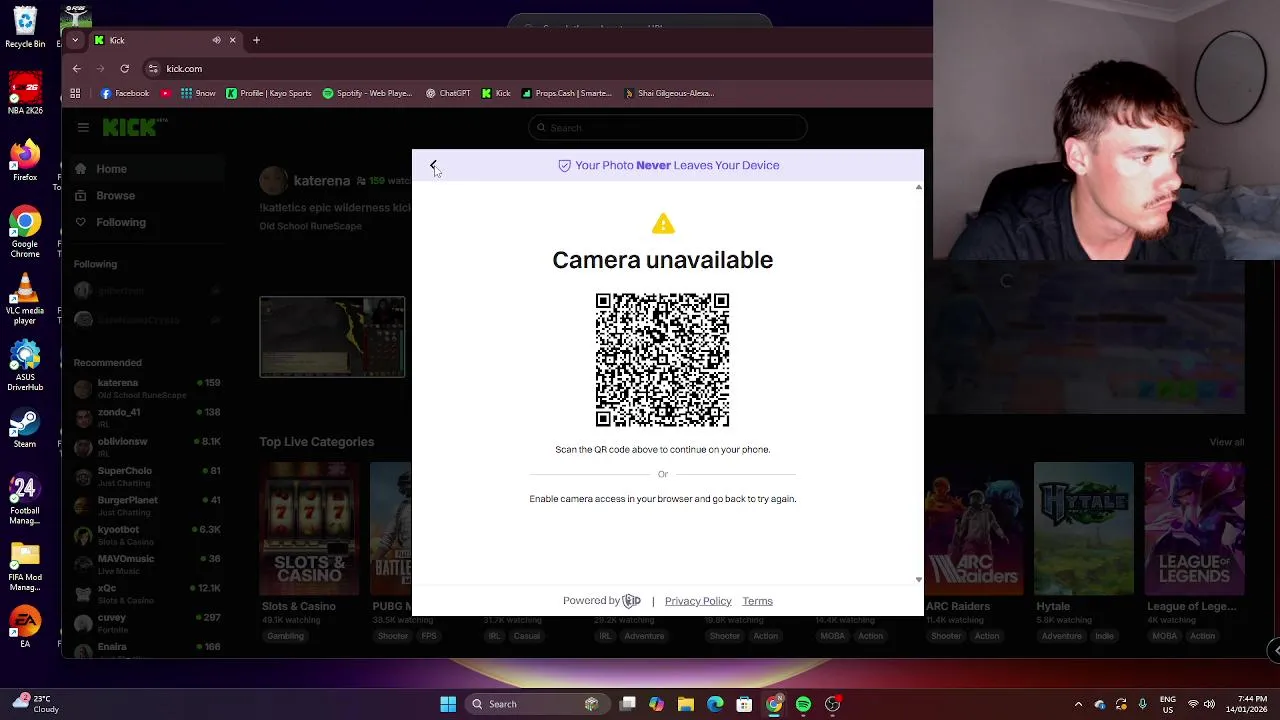Click the Chrome back arrow
1280x720 pixels.
click(76, 69)
